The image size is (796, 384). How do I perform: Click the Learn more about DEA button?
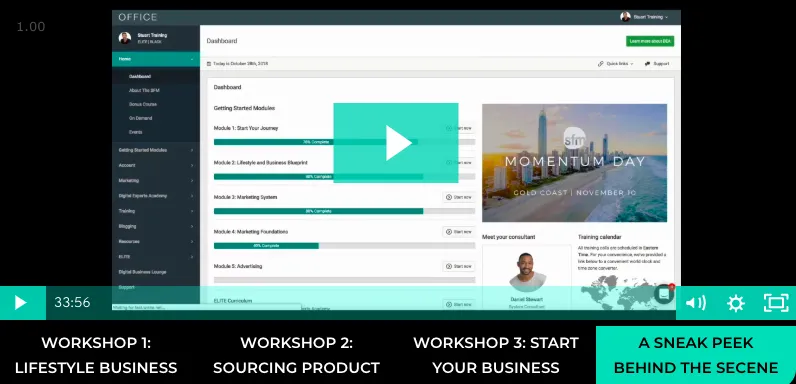click(650, 41)
